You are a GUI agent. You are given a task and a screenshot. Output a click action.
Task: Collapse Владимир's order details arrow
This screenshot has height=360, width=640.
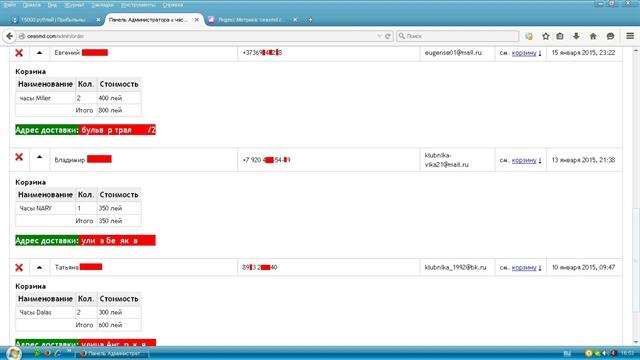pos(39,157)
